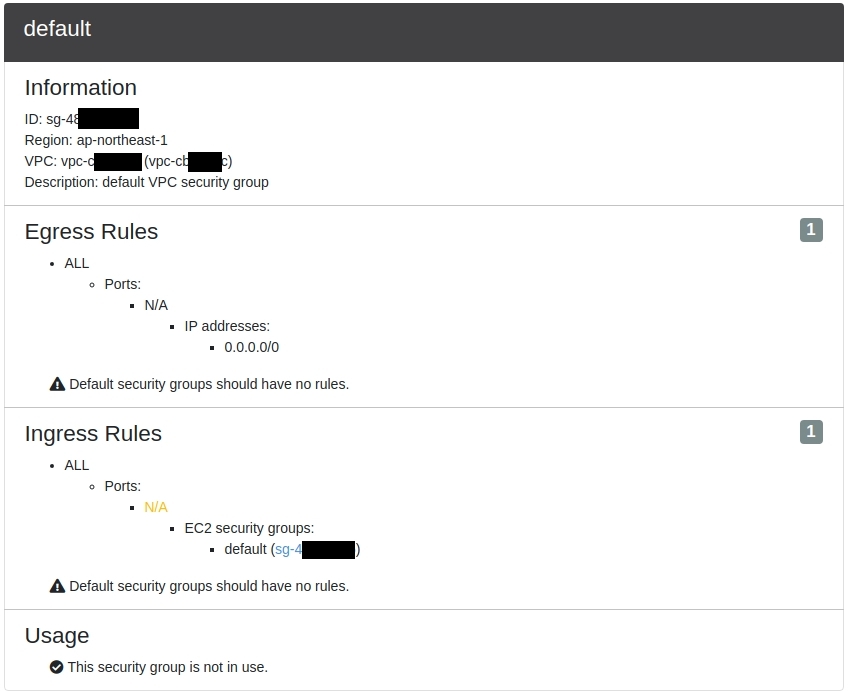Click the ap-northeast-1 region value
The image size is (848, 696).
pyautogui.click(x=119, y=140)
